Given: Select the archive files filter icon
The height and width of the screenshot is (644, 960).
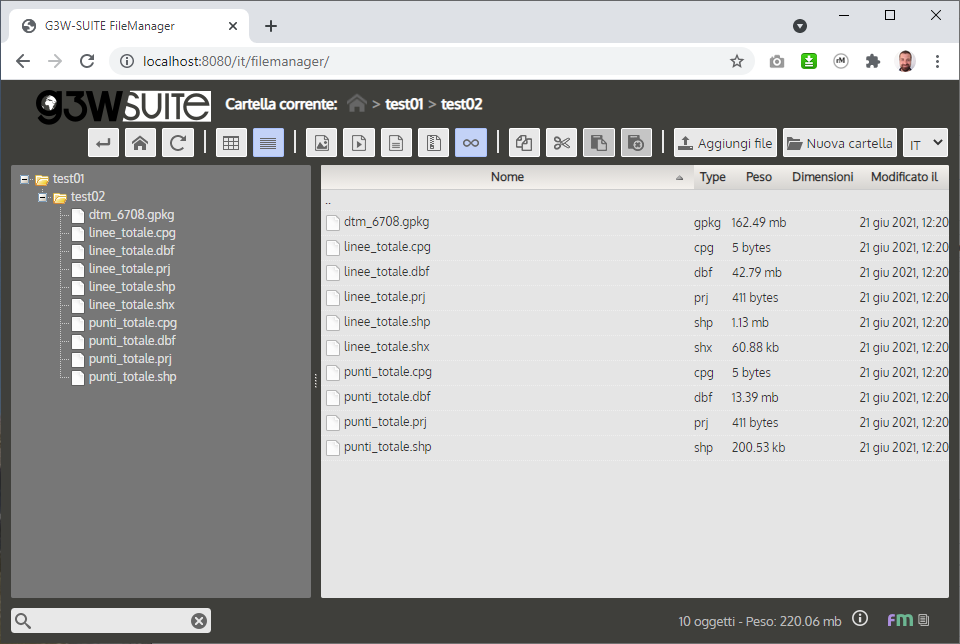Looking at the screenshot, I should point(433,142).
